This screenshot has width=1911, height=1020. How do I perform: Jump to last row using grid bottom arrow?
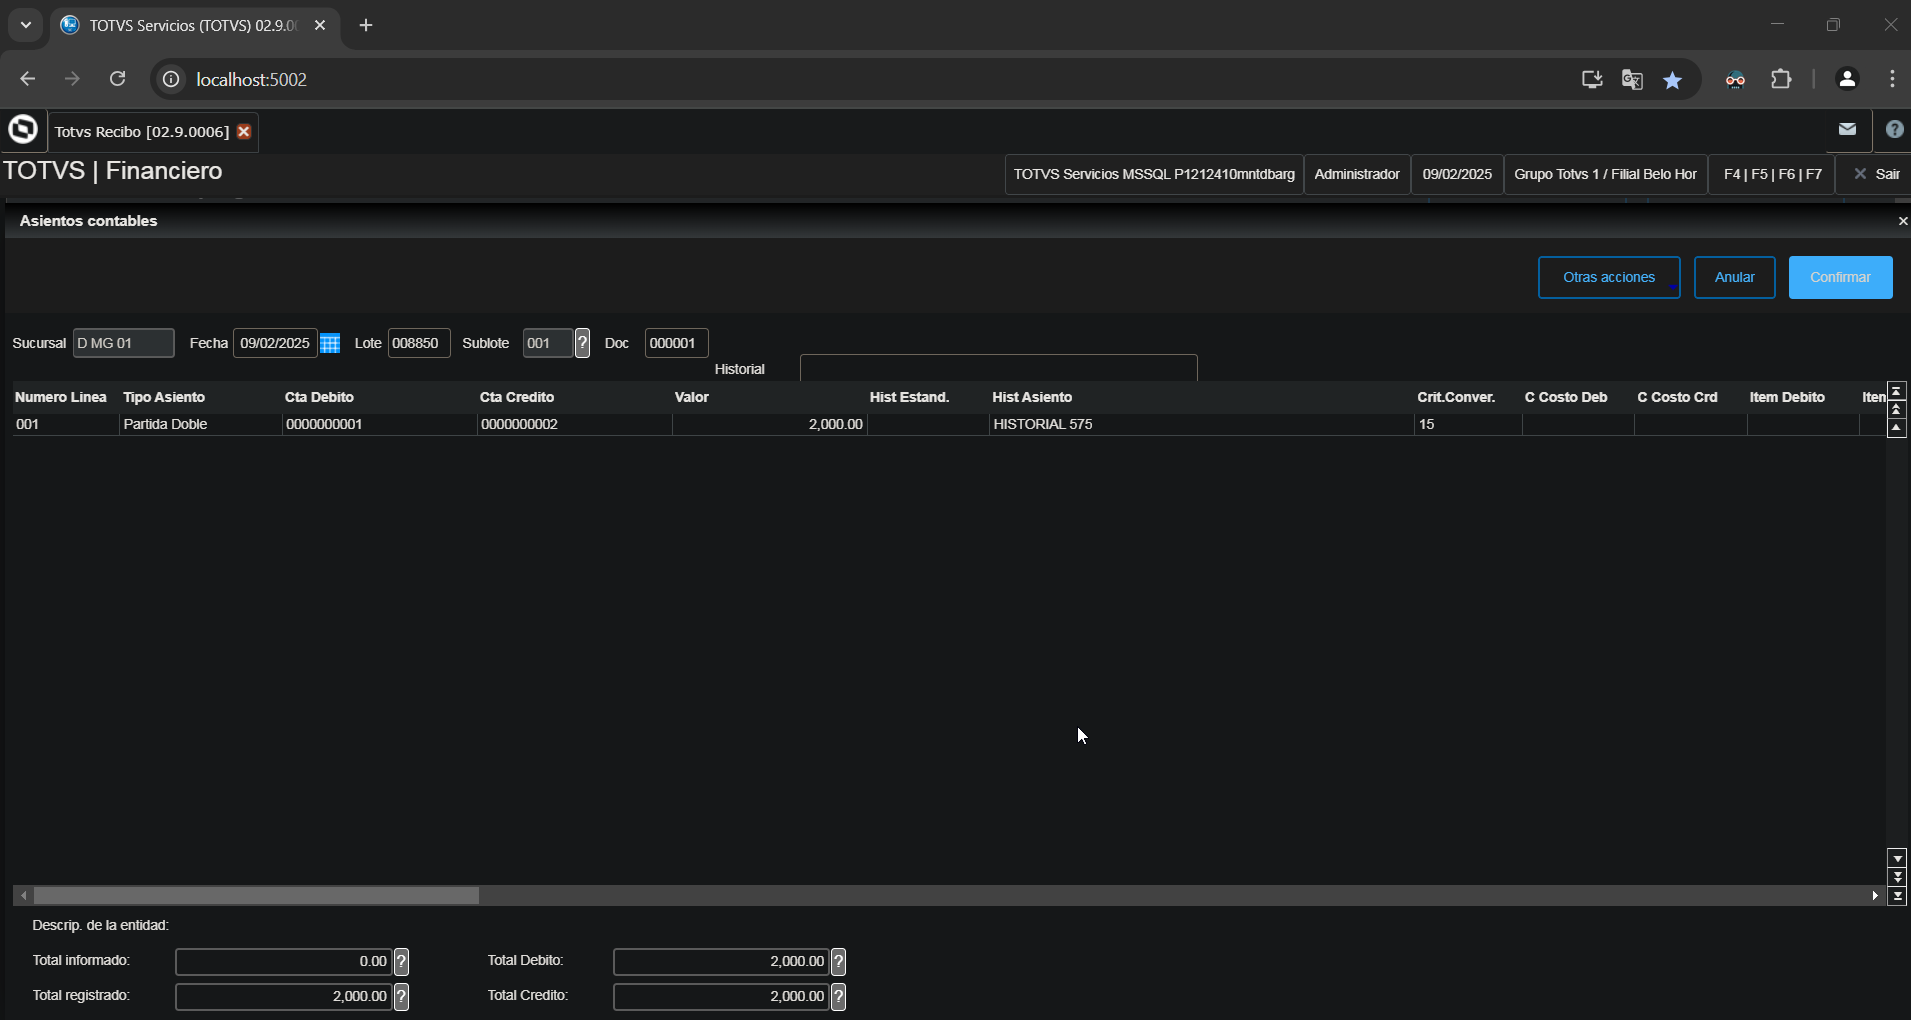[1897, 896]
